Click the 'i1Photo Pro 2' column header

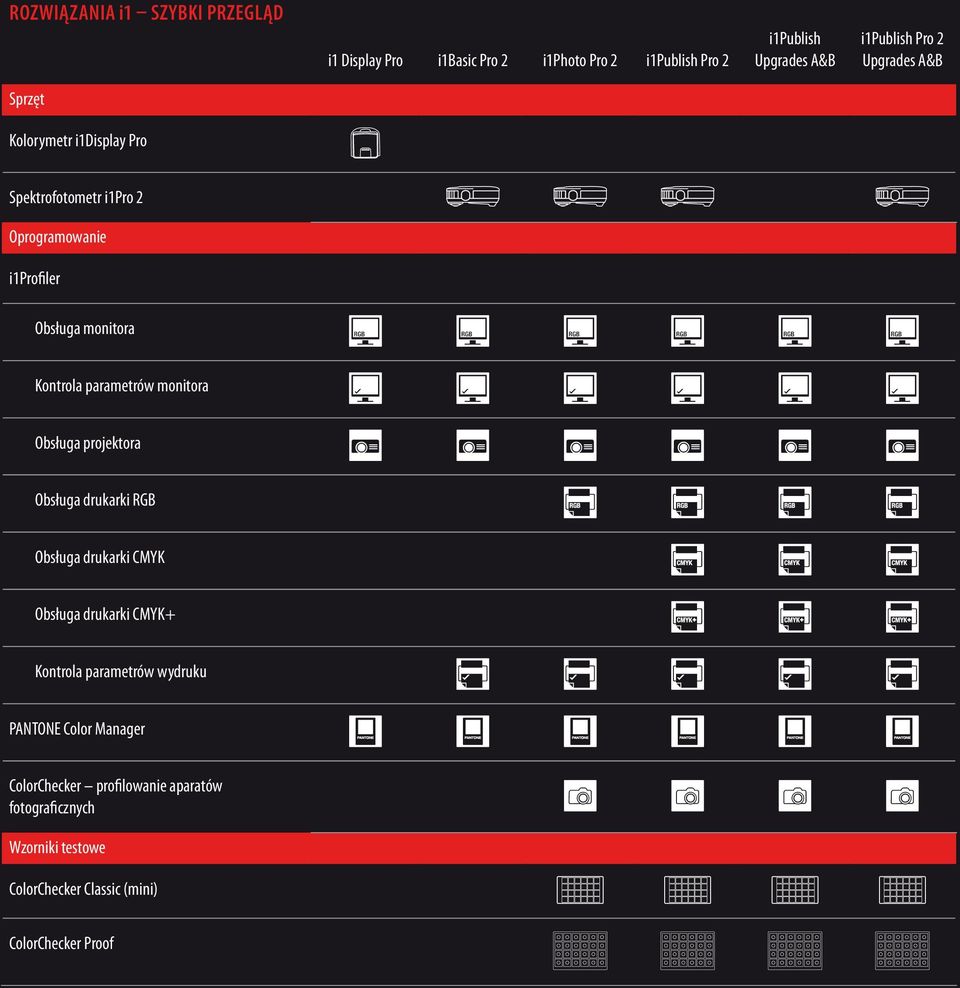pyautogui.click(x=580, y=60)
